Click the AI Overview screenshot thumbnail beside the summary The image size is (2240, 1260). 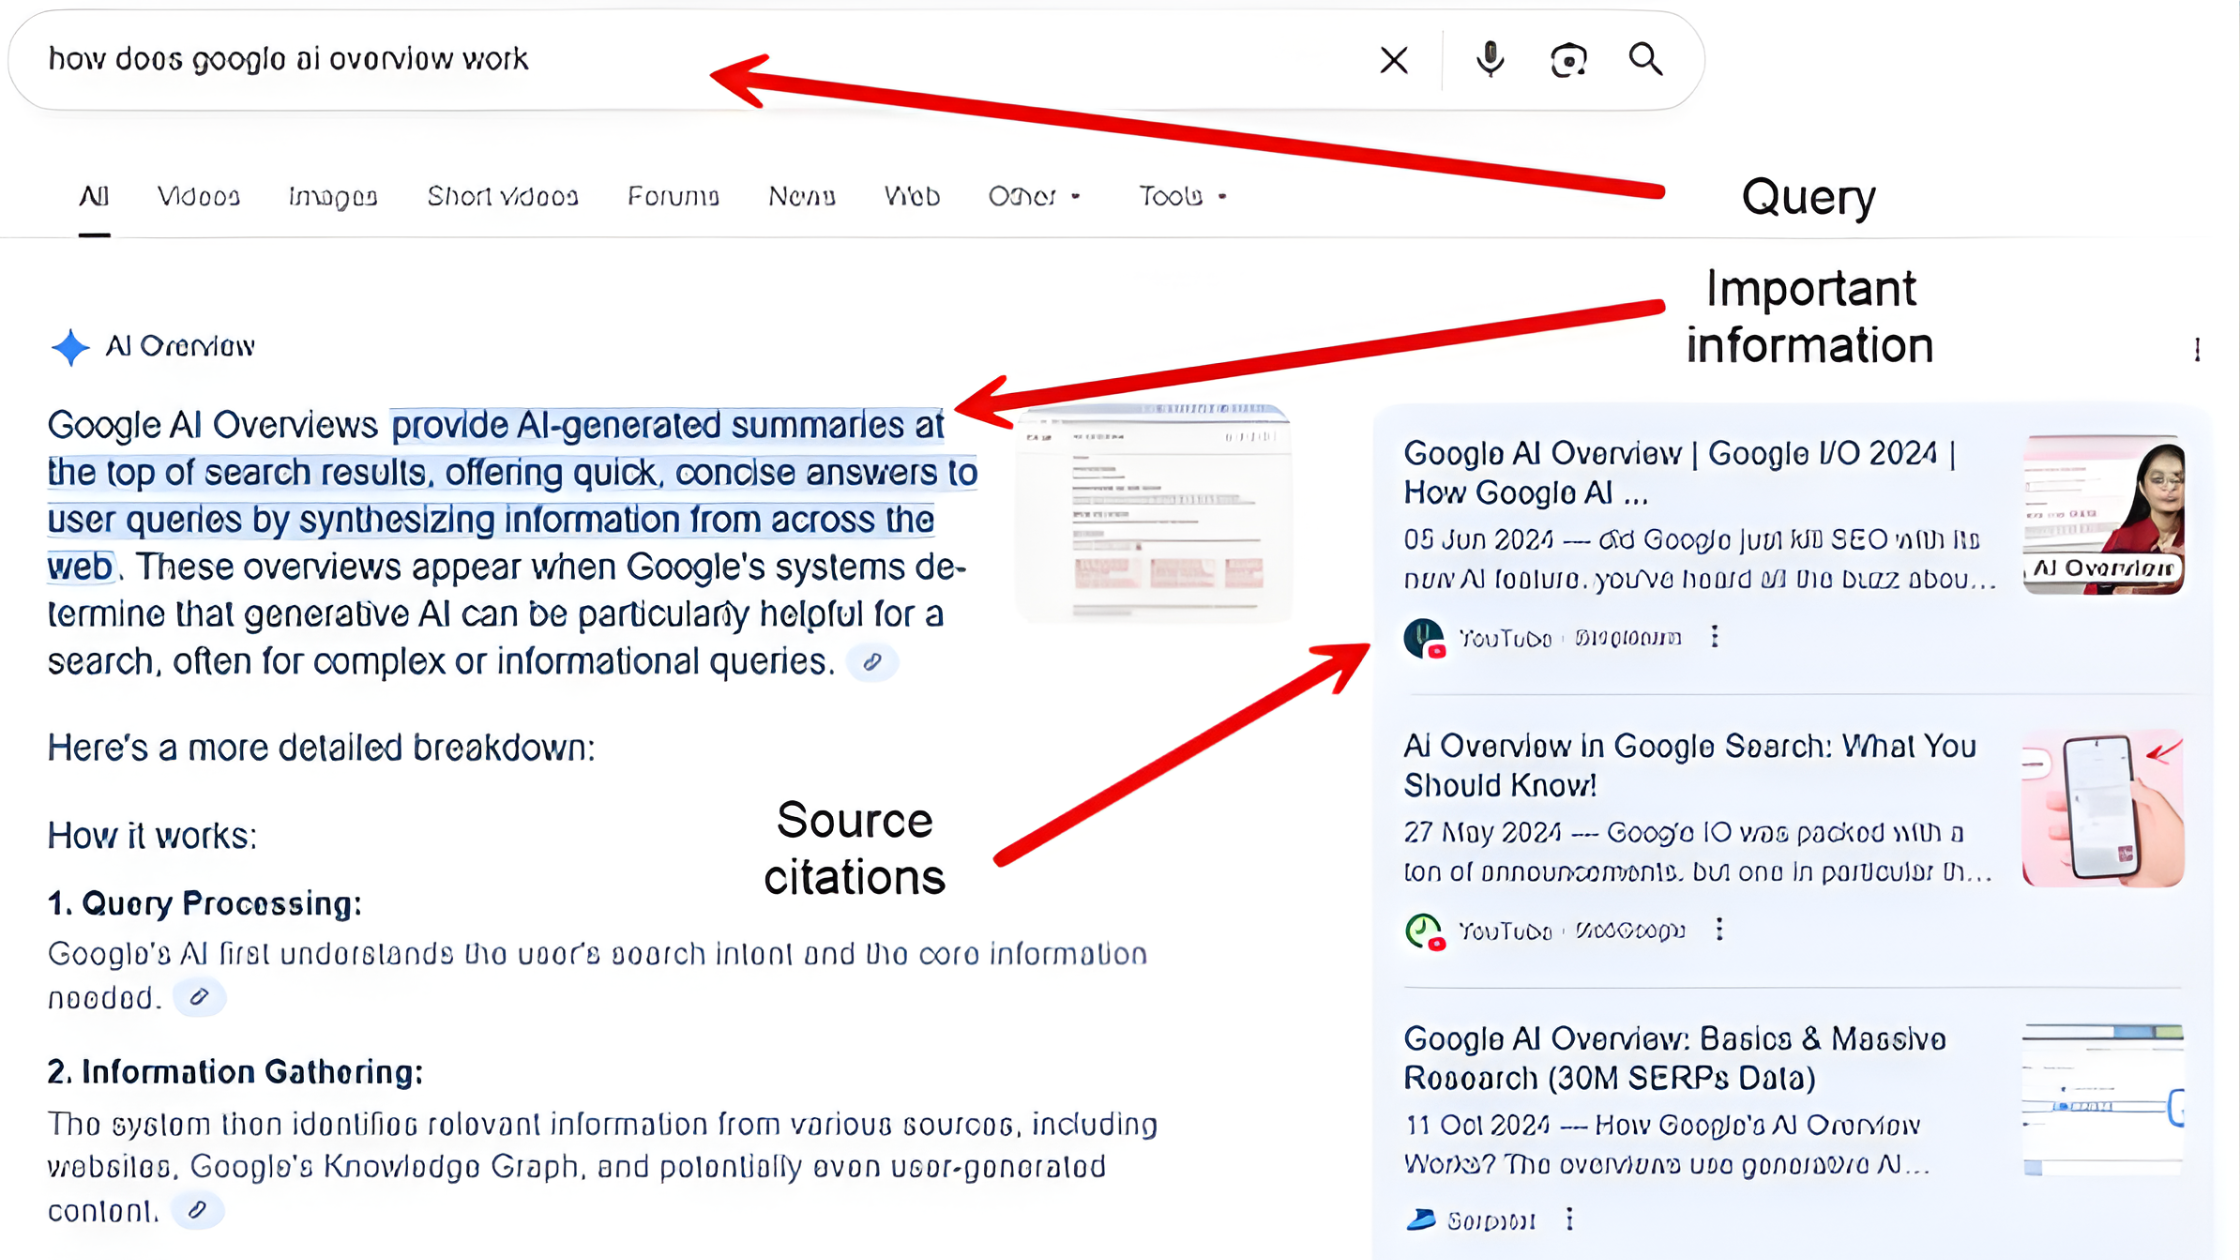click(1153, 512)
